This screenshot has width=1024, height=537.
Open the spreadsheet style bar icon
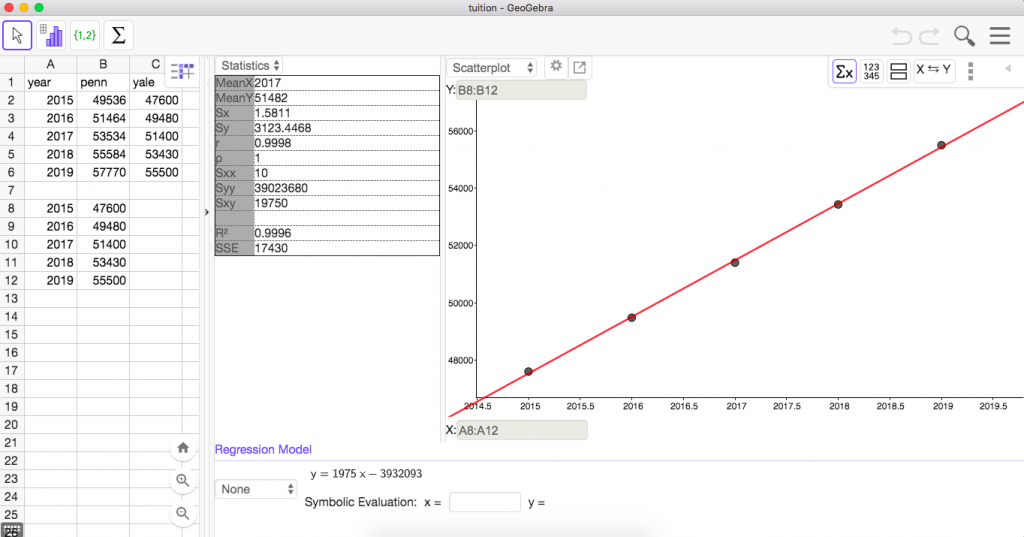182,71
